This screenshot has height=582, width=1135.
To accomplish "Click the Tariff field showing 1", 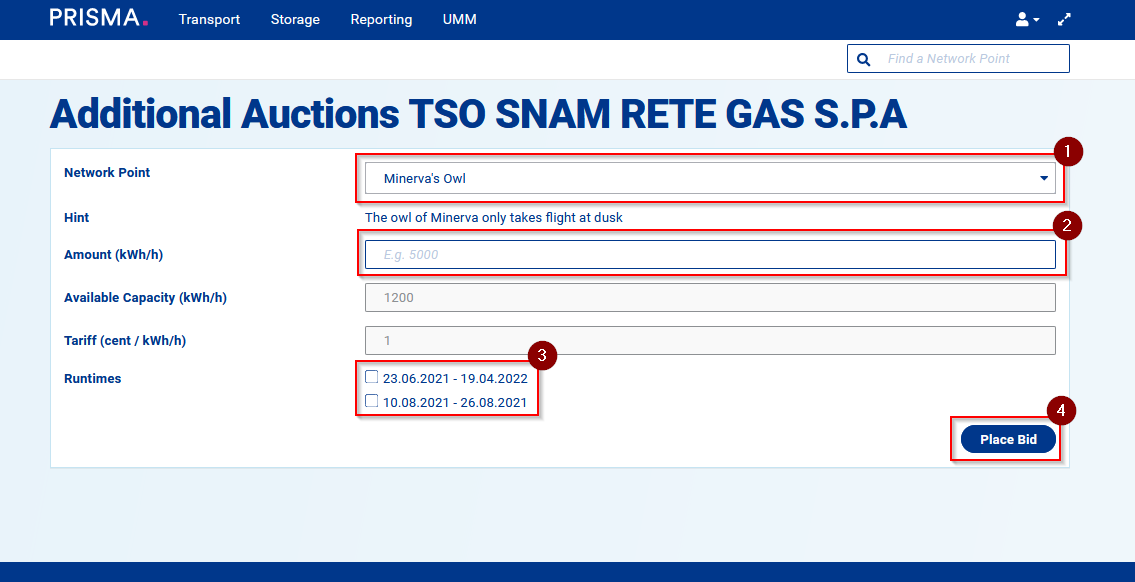I will point(709,341).
